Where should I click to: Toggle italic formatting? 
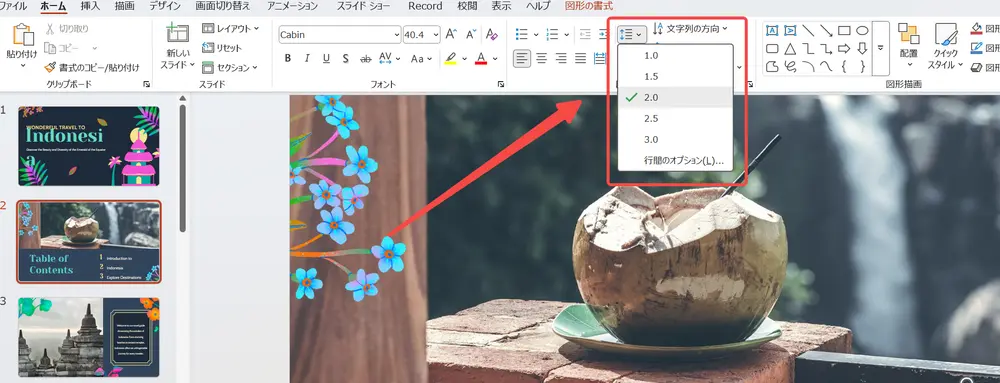pos(307,59)
